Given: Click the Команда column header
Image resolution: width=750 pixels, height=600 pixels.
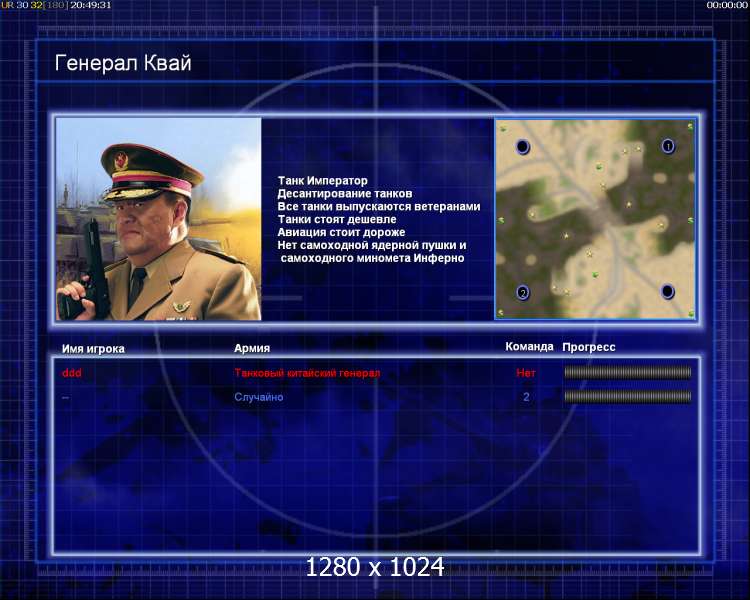Looking at the screenshot, I should tap(529, 347).
